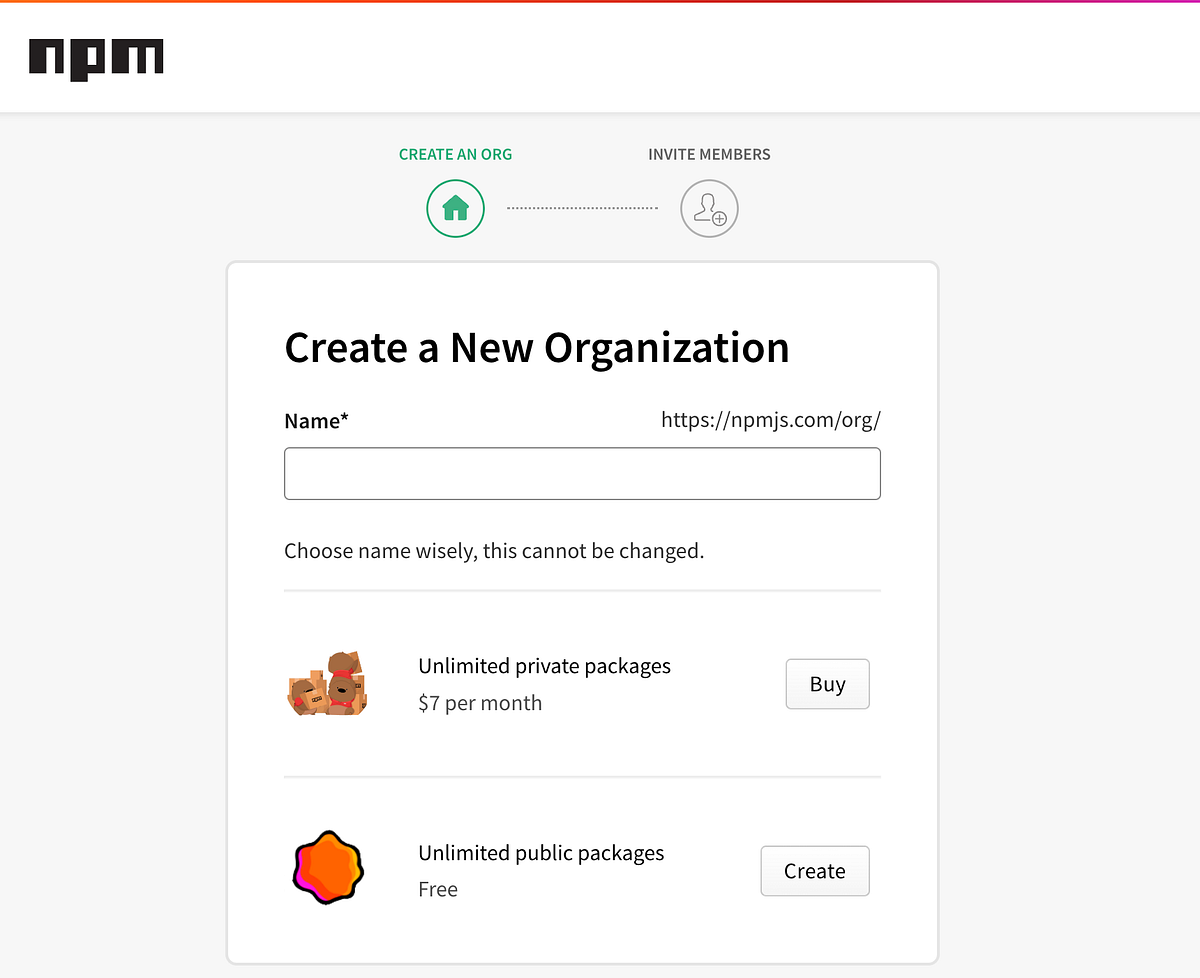
Task: Click the Buy button for private packages
Action: click(x=827, y=684)
